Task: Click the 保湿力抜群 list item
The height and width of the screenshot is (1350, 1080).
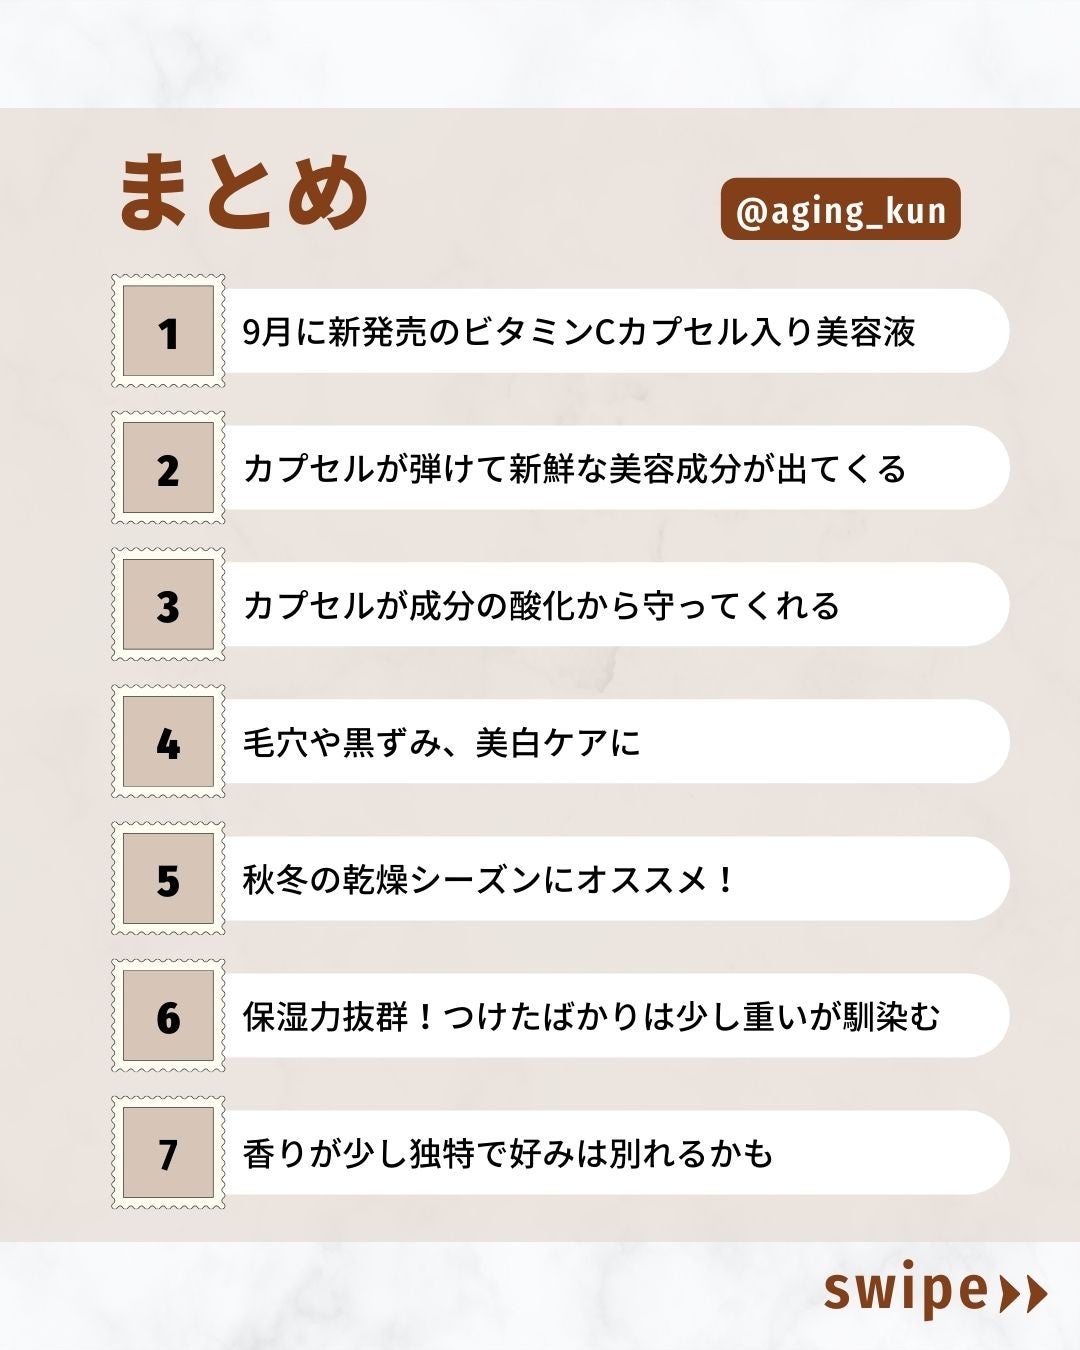Action: [x=592, y=1017]
